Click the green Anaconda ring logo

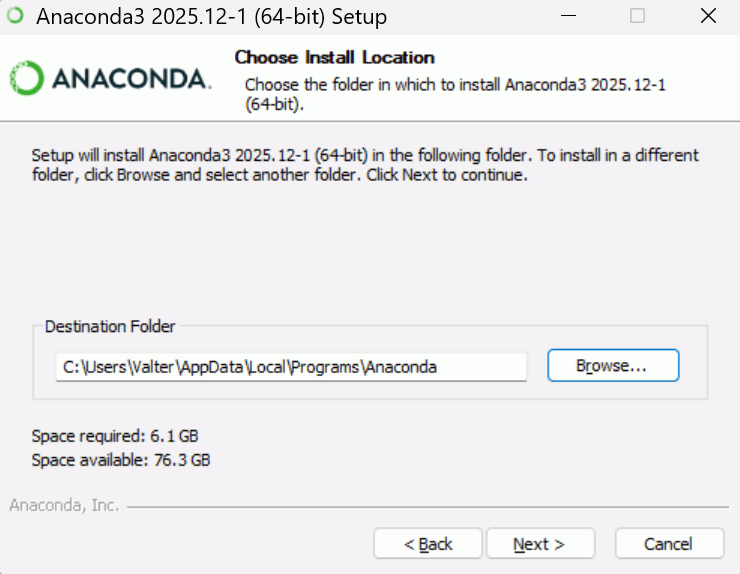26,78
